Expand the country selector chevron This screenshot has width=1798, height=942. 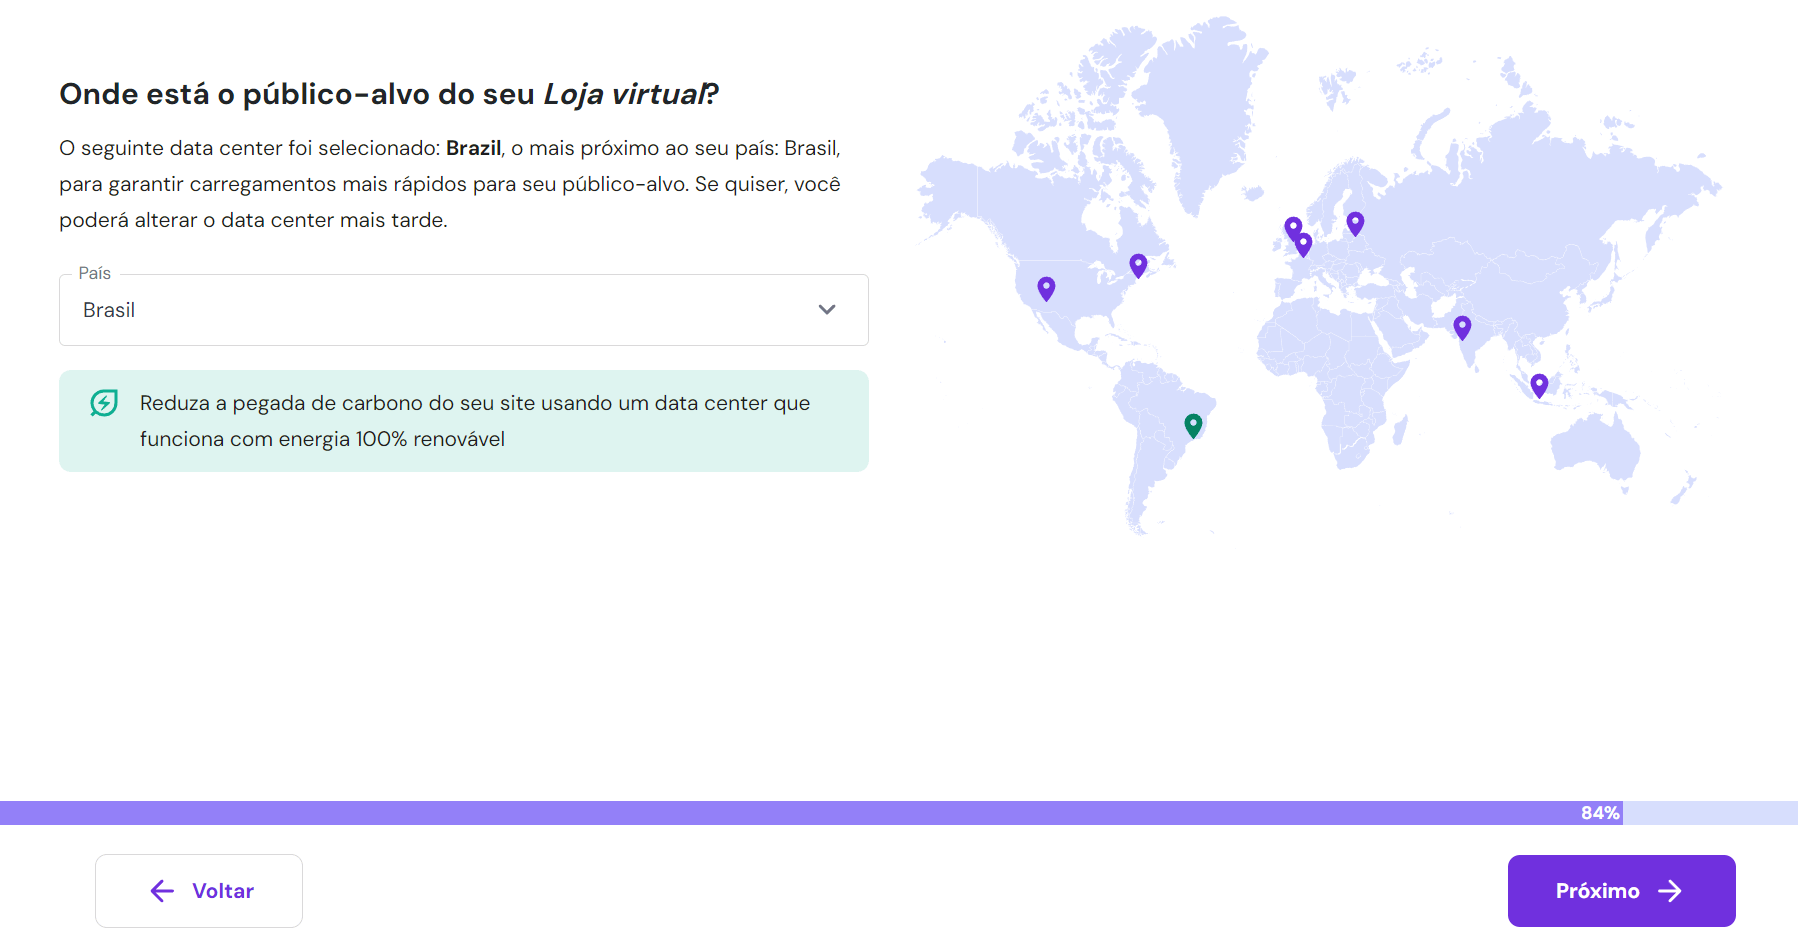[x=827, y=310]
